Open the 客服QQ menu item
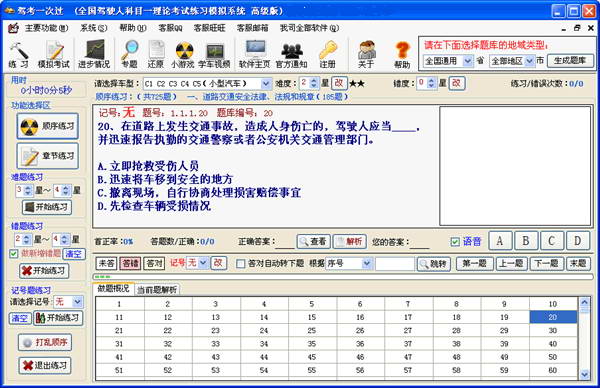The width and height of the screenshot is (600, 388). 170,28
